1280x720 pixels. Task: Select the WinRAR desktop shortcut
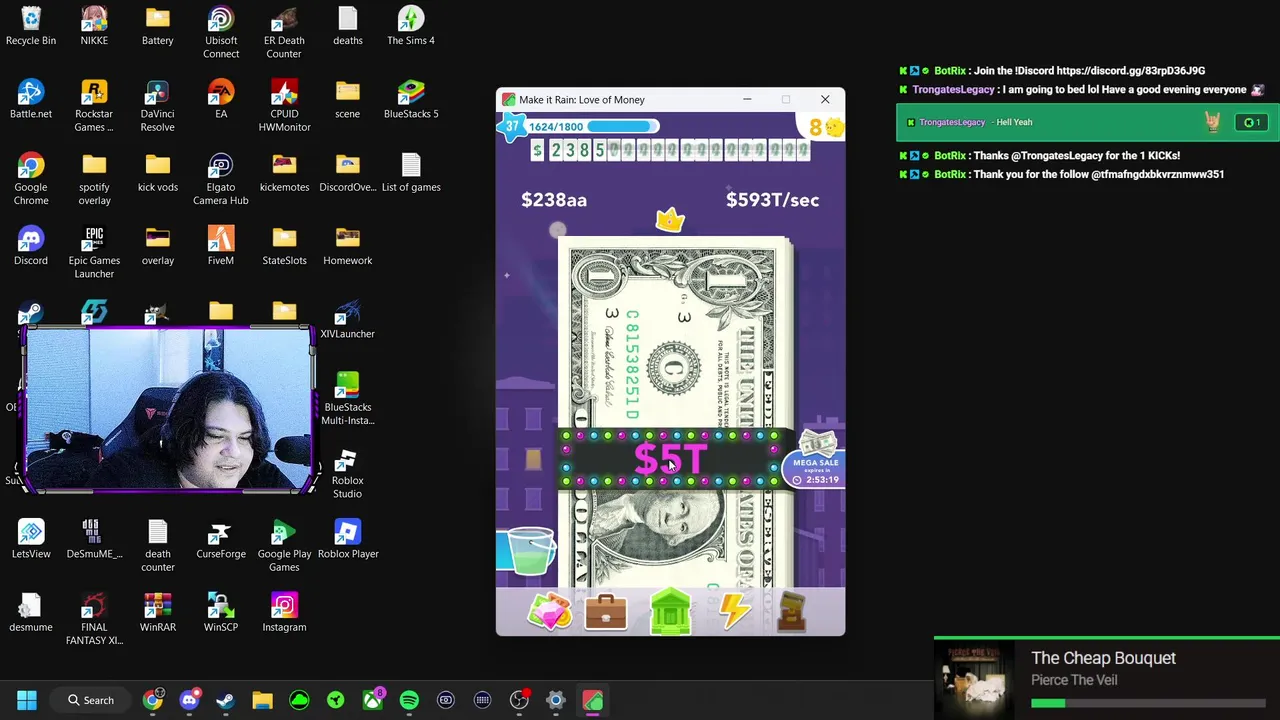pos(157,612)
